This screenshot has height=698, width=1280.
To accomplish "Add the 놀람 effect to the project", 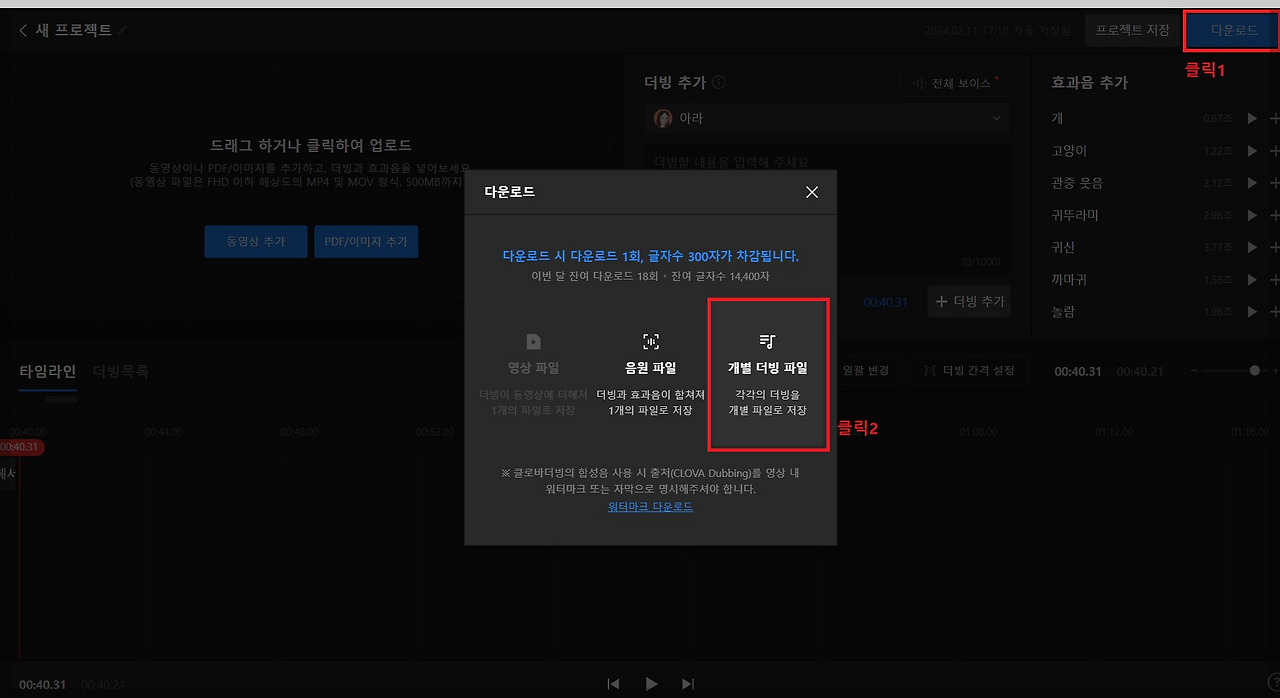I will pyautogui.click(x=1277, y=311).
